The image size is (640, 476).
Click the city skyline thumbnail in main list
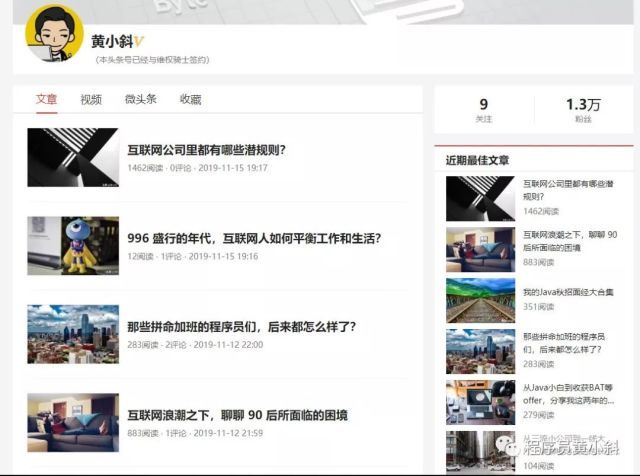[x=73, y=334]
